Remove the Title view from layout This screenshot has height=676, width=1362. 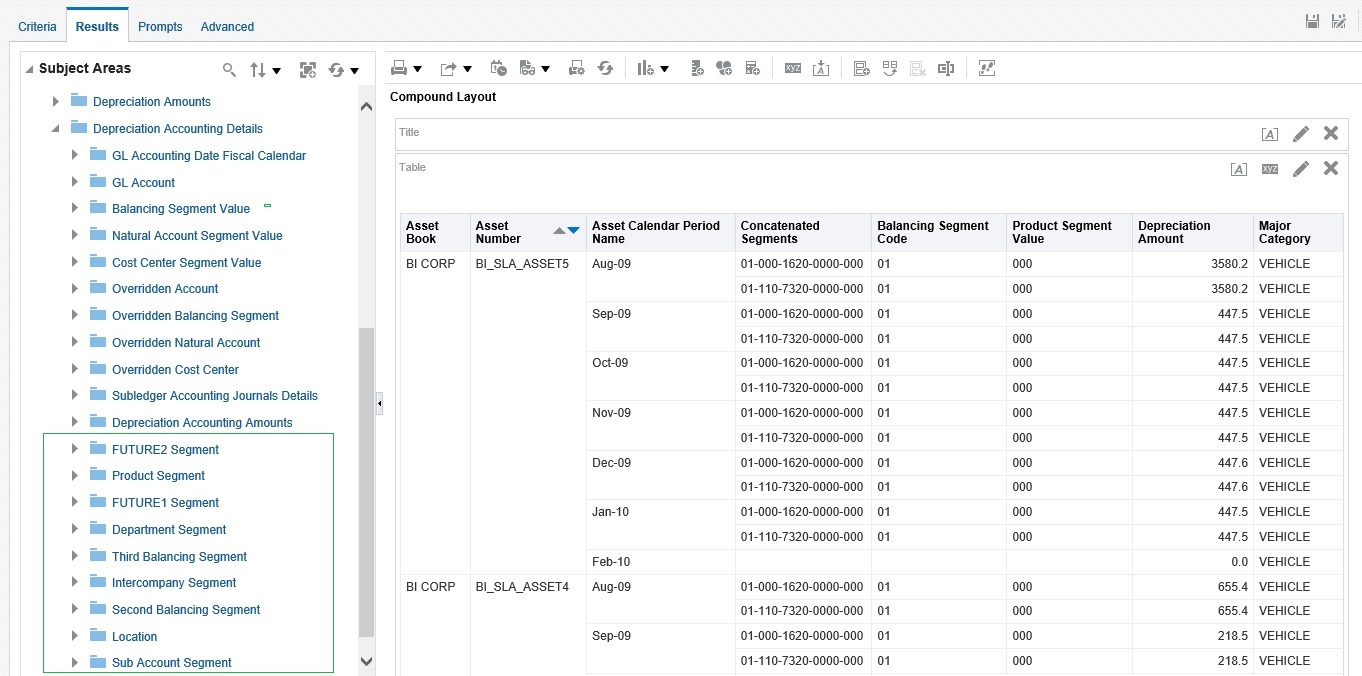coord(1330,133)
